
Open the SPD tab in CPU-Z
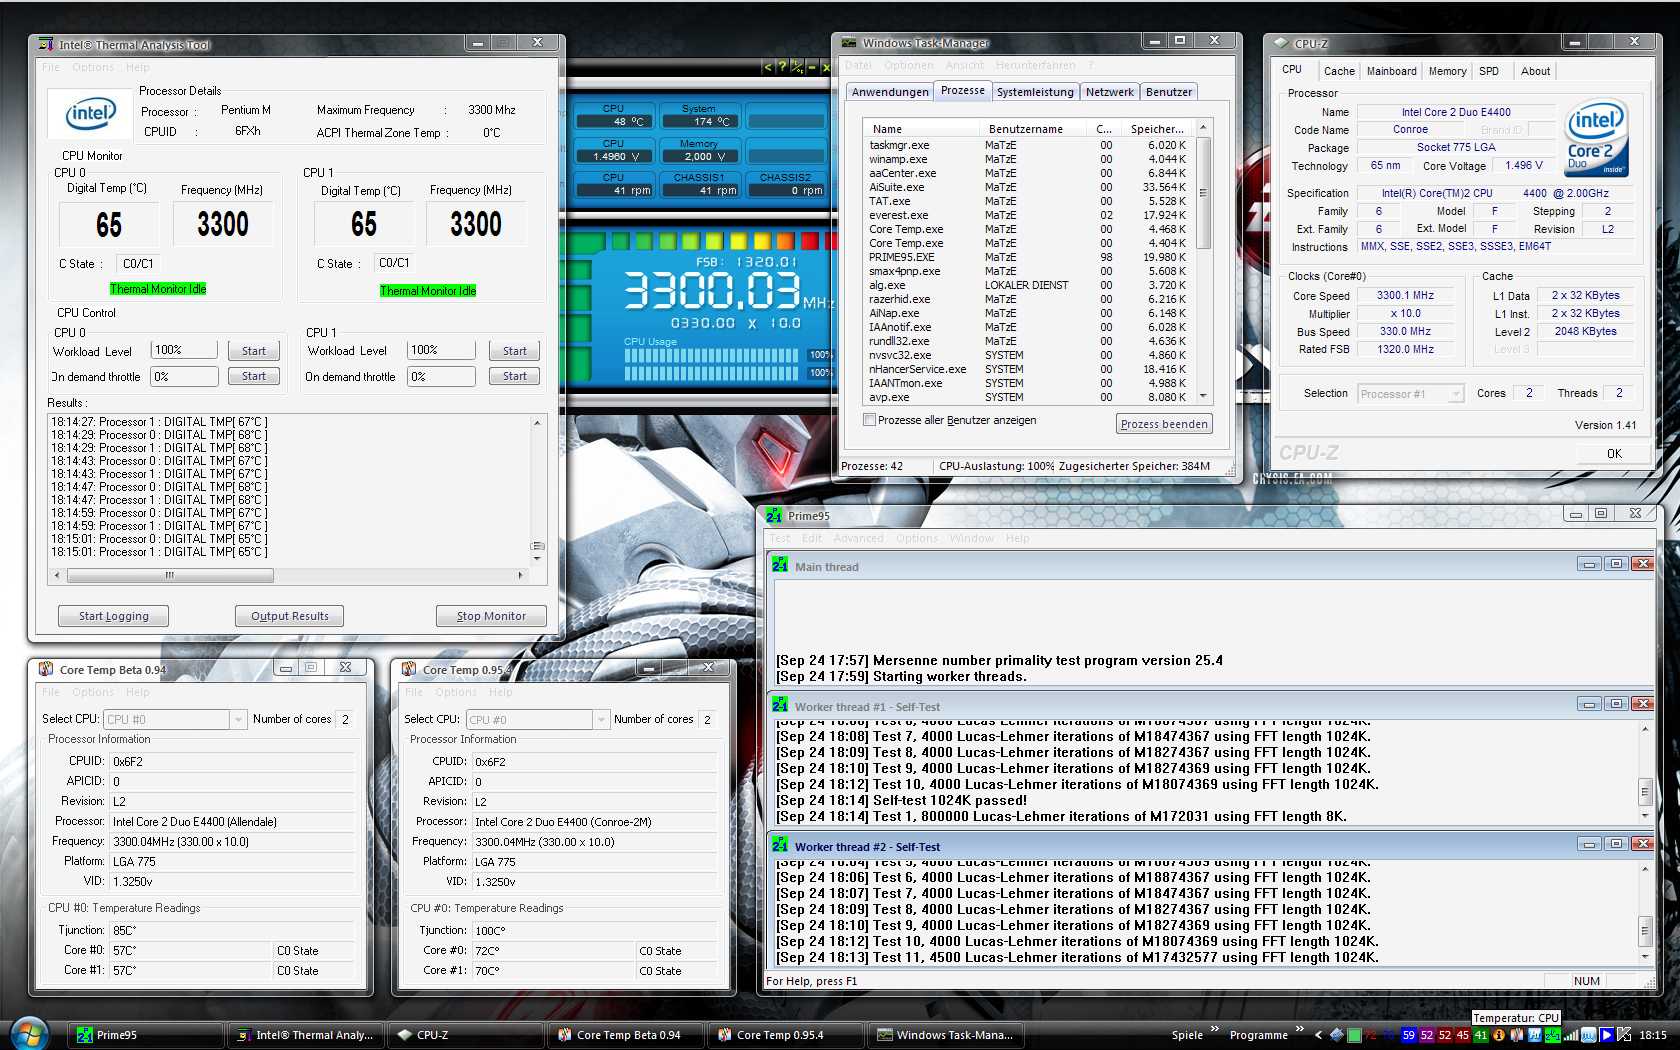click(1489, 71)
